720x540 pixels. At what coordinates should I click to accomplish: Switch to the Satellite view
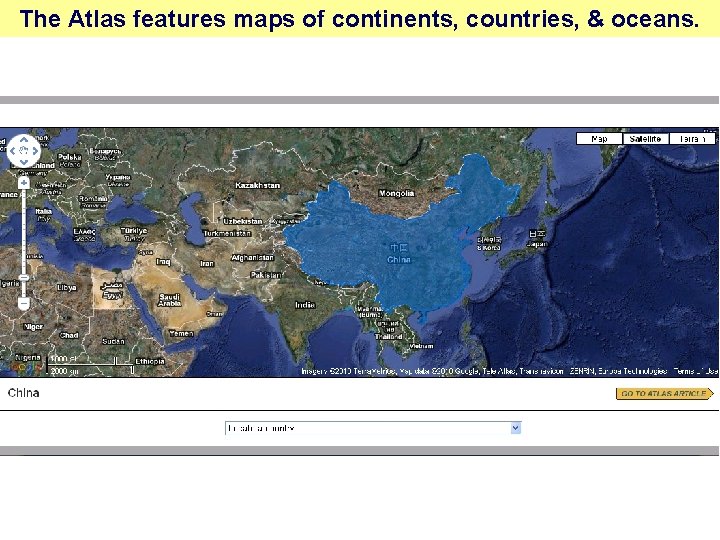646,139
